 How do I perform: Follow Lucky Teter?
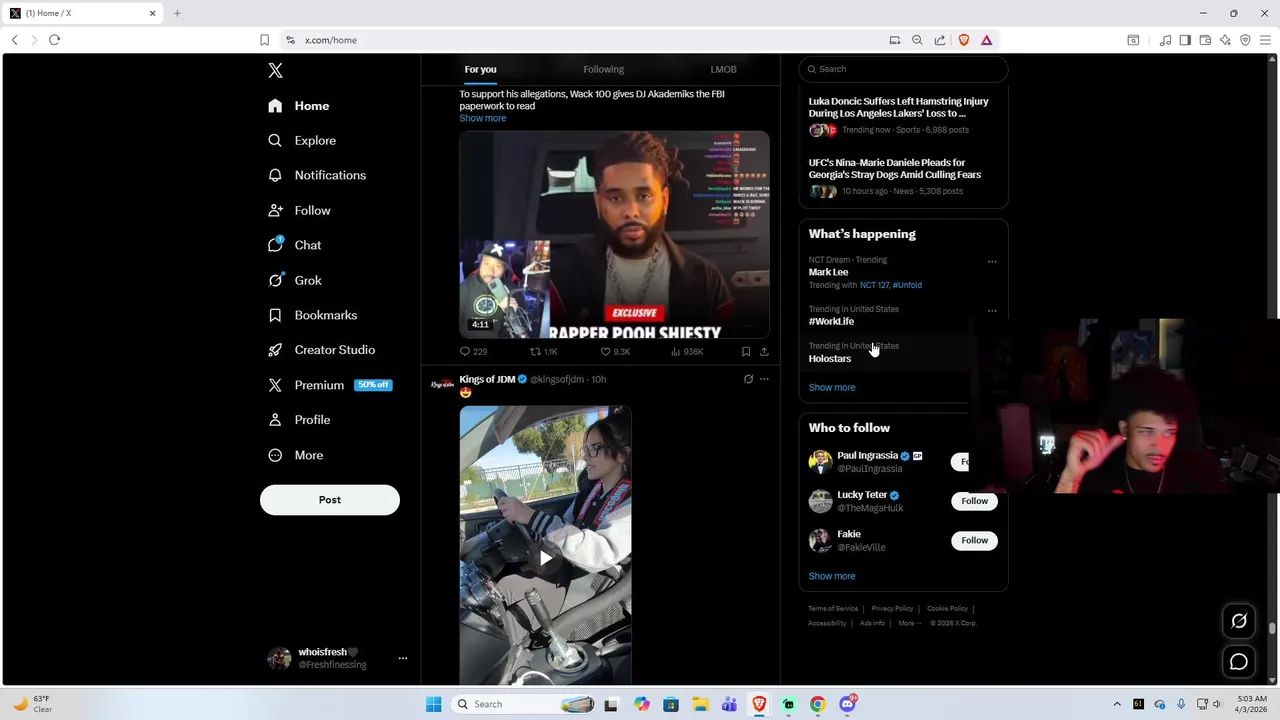[x=974, y=501]
